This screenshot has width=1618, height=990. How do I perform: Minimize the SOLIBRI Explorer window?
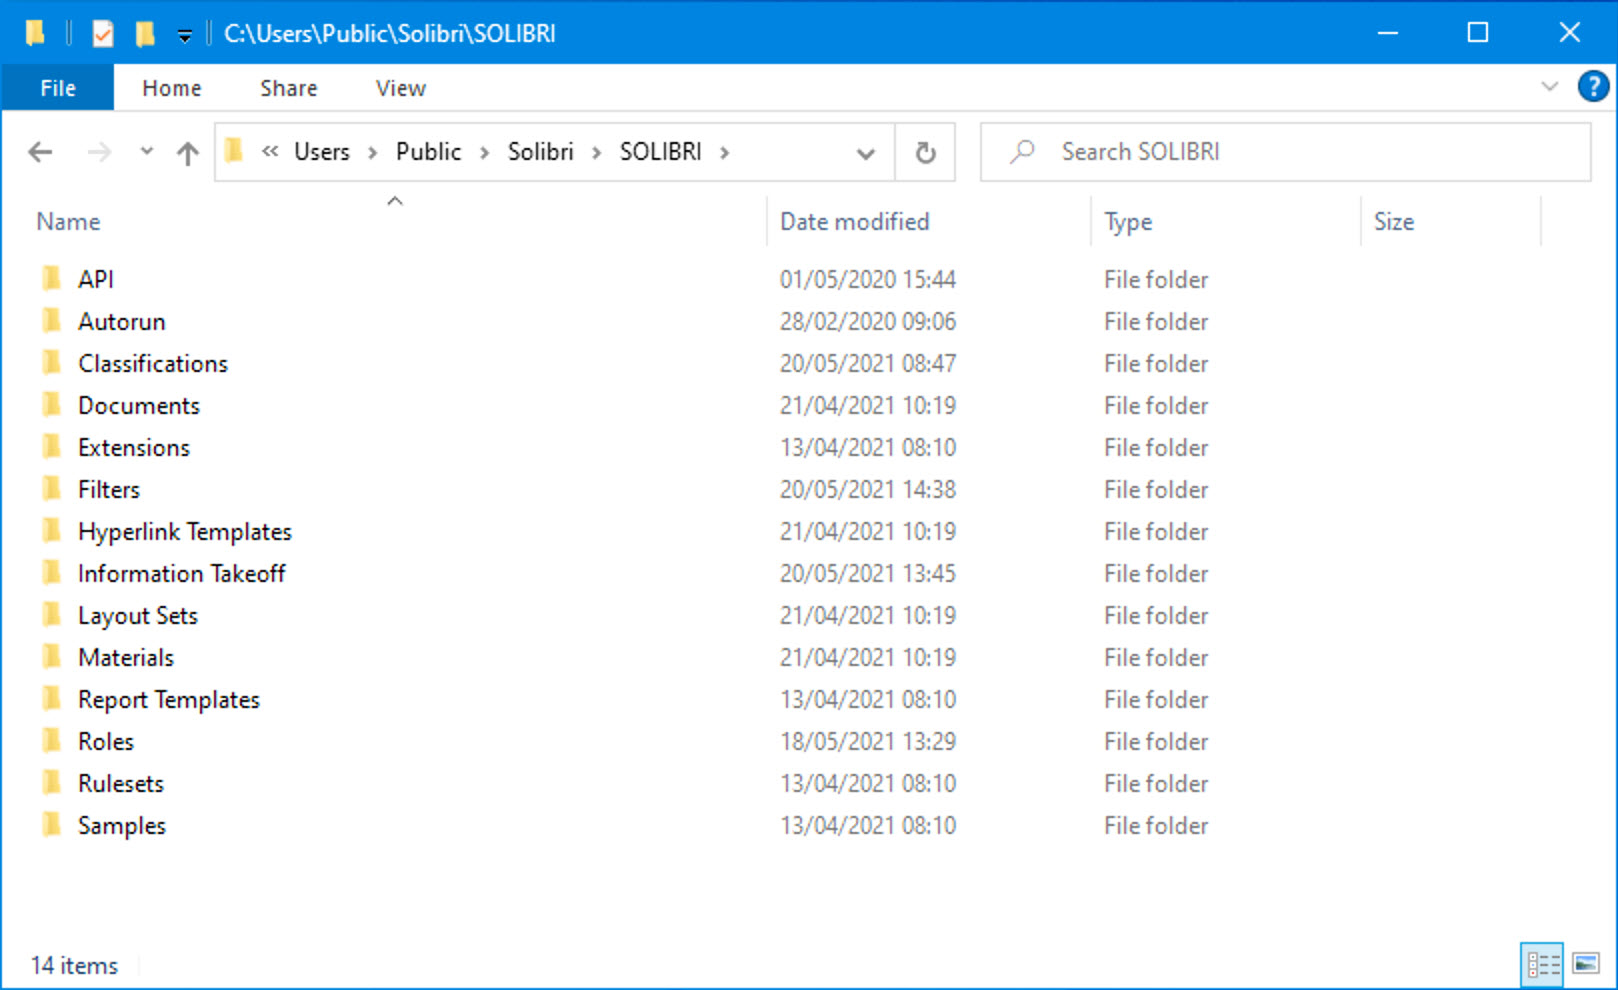coord(1387,33)
